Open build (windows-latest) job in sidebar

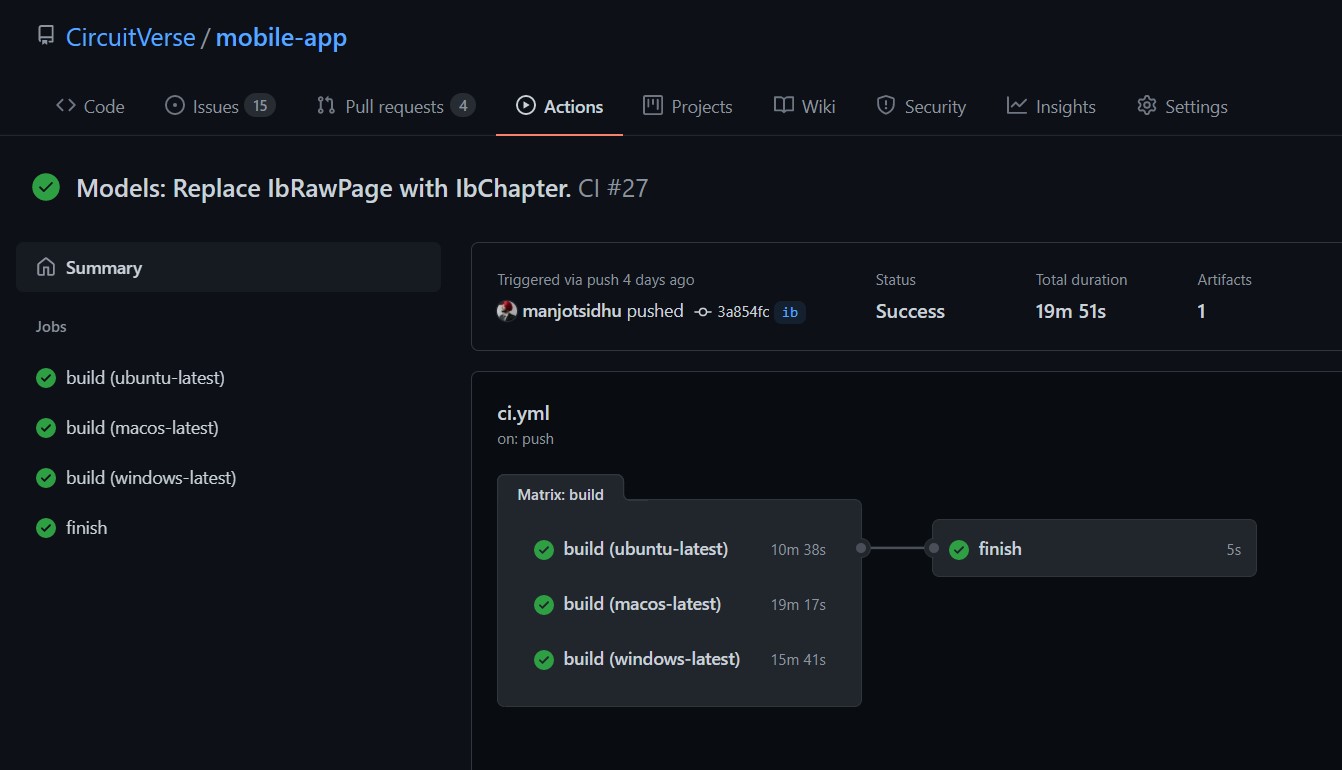point(151,477)
